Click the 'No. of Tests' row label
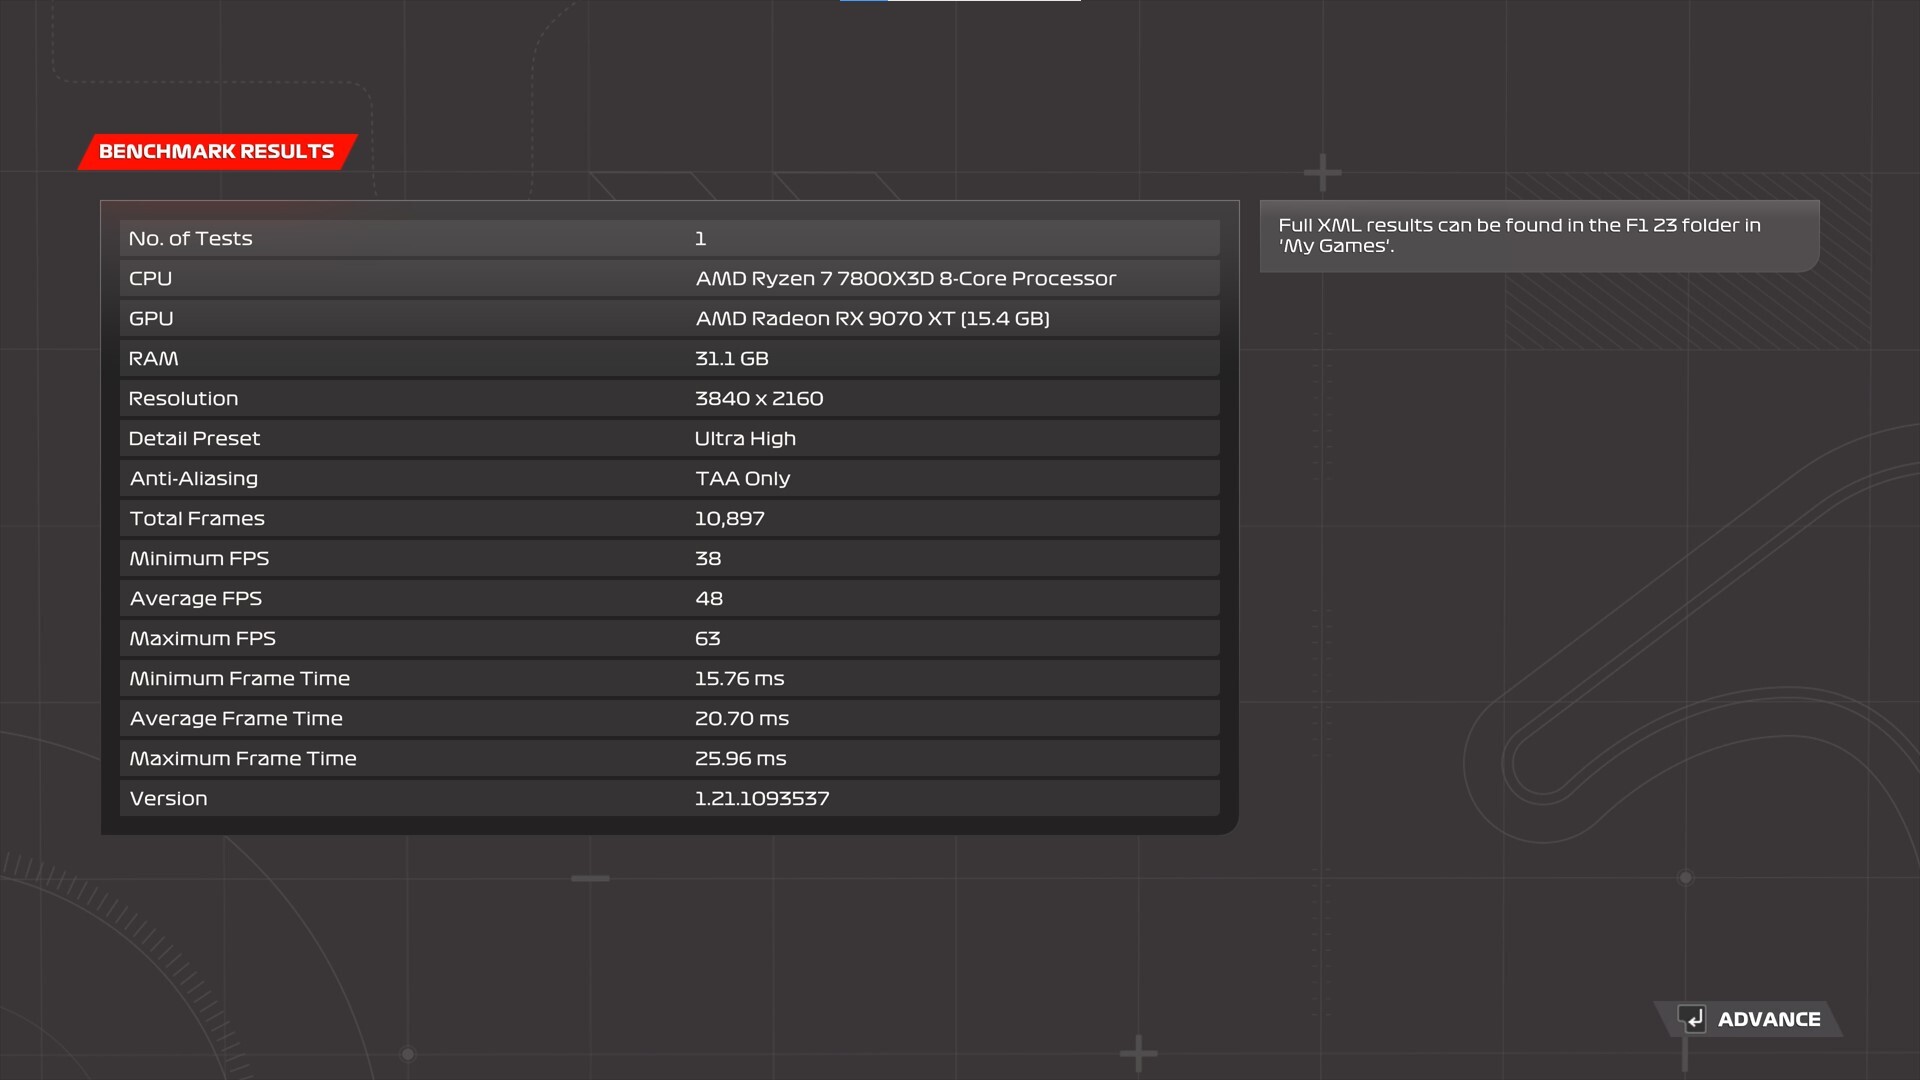Viewport: 1920px width, 1080px height. pyautogui.click(x=190, y=239)
